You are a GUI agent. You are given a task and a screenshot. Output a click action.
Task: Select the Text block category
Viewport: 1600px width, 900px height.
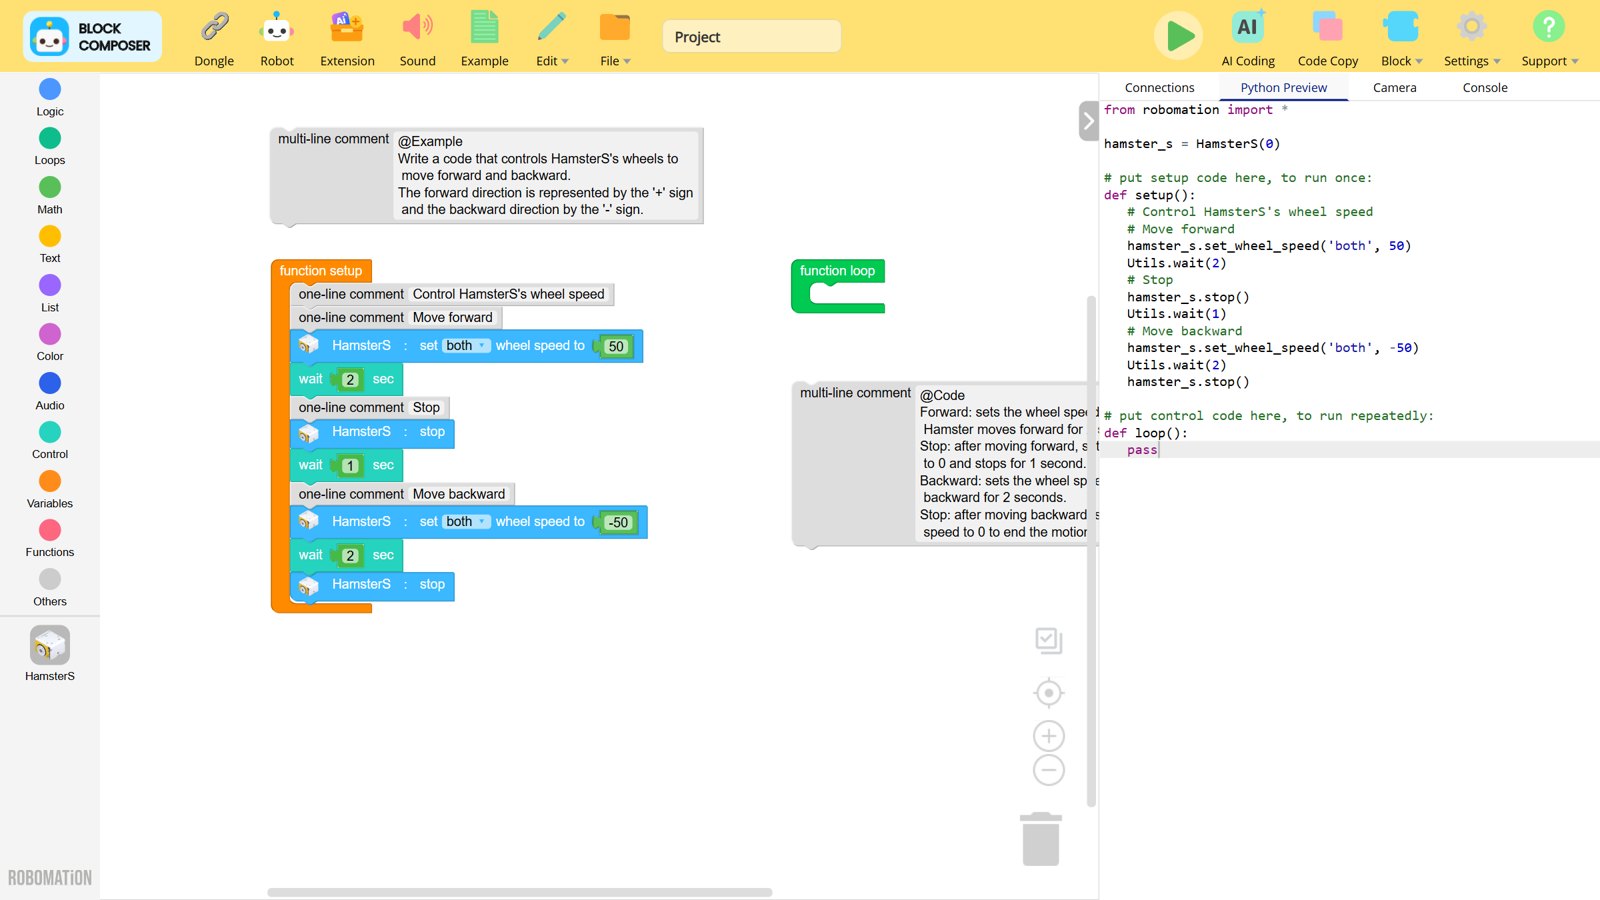click(x=50, y=244)
